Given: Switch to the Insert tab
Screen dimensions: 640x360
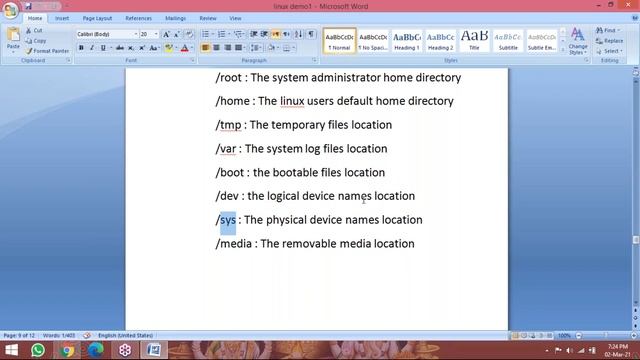Looking at the screenshot, I should coord(62,18).
